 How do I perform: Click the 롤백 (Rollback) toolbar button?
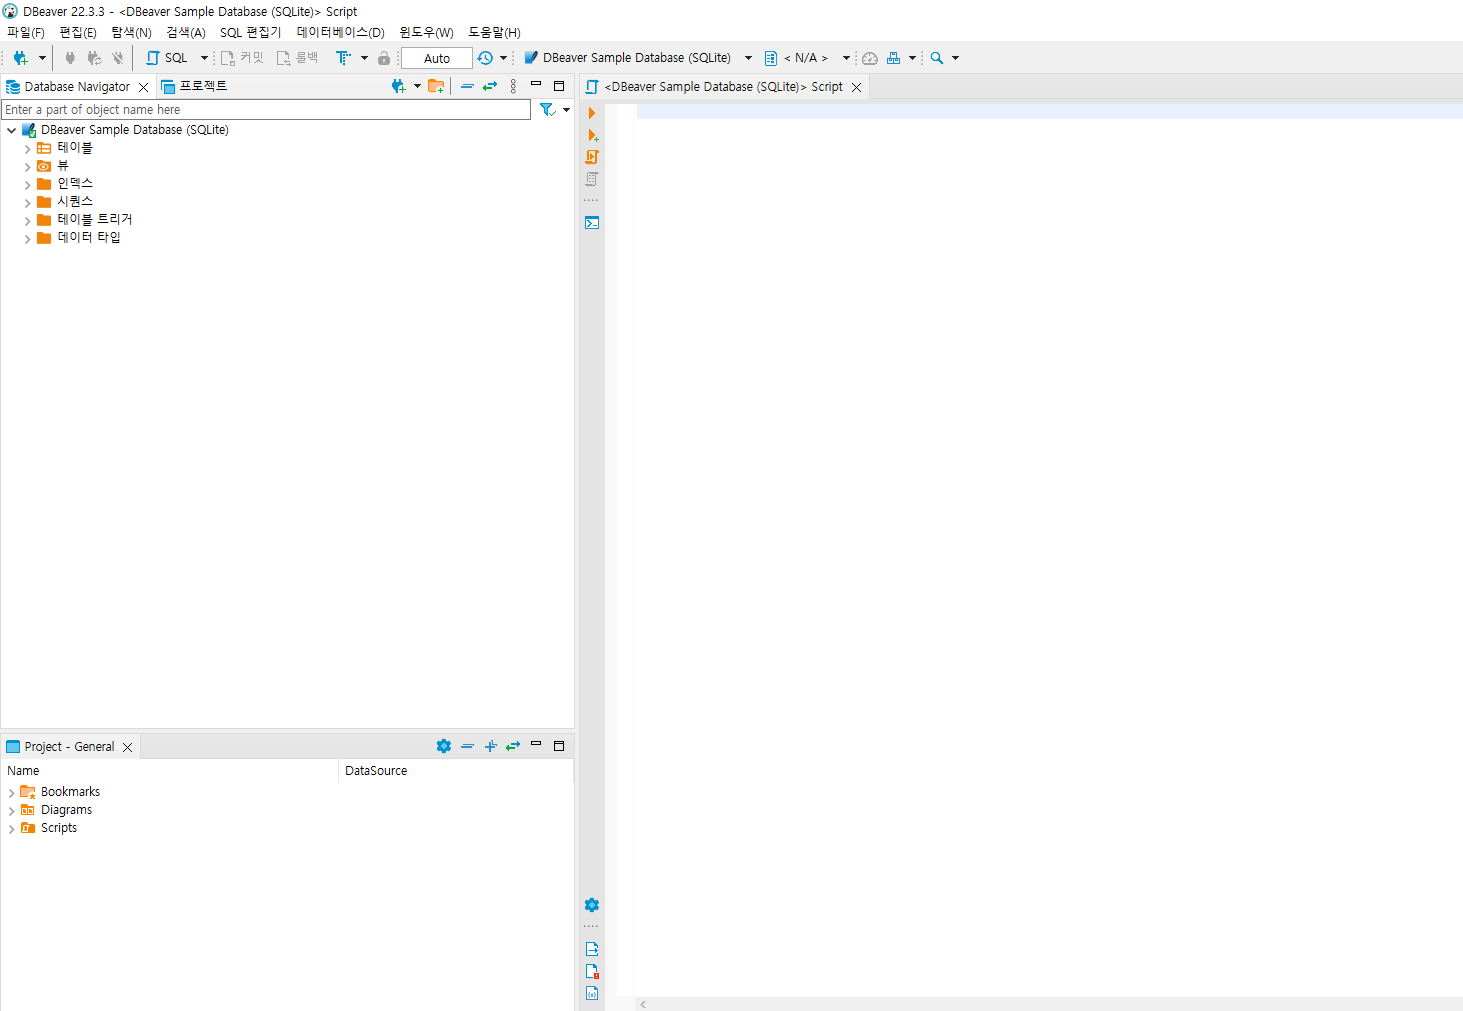297,58
